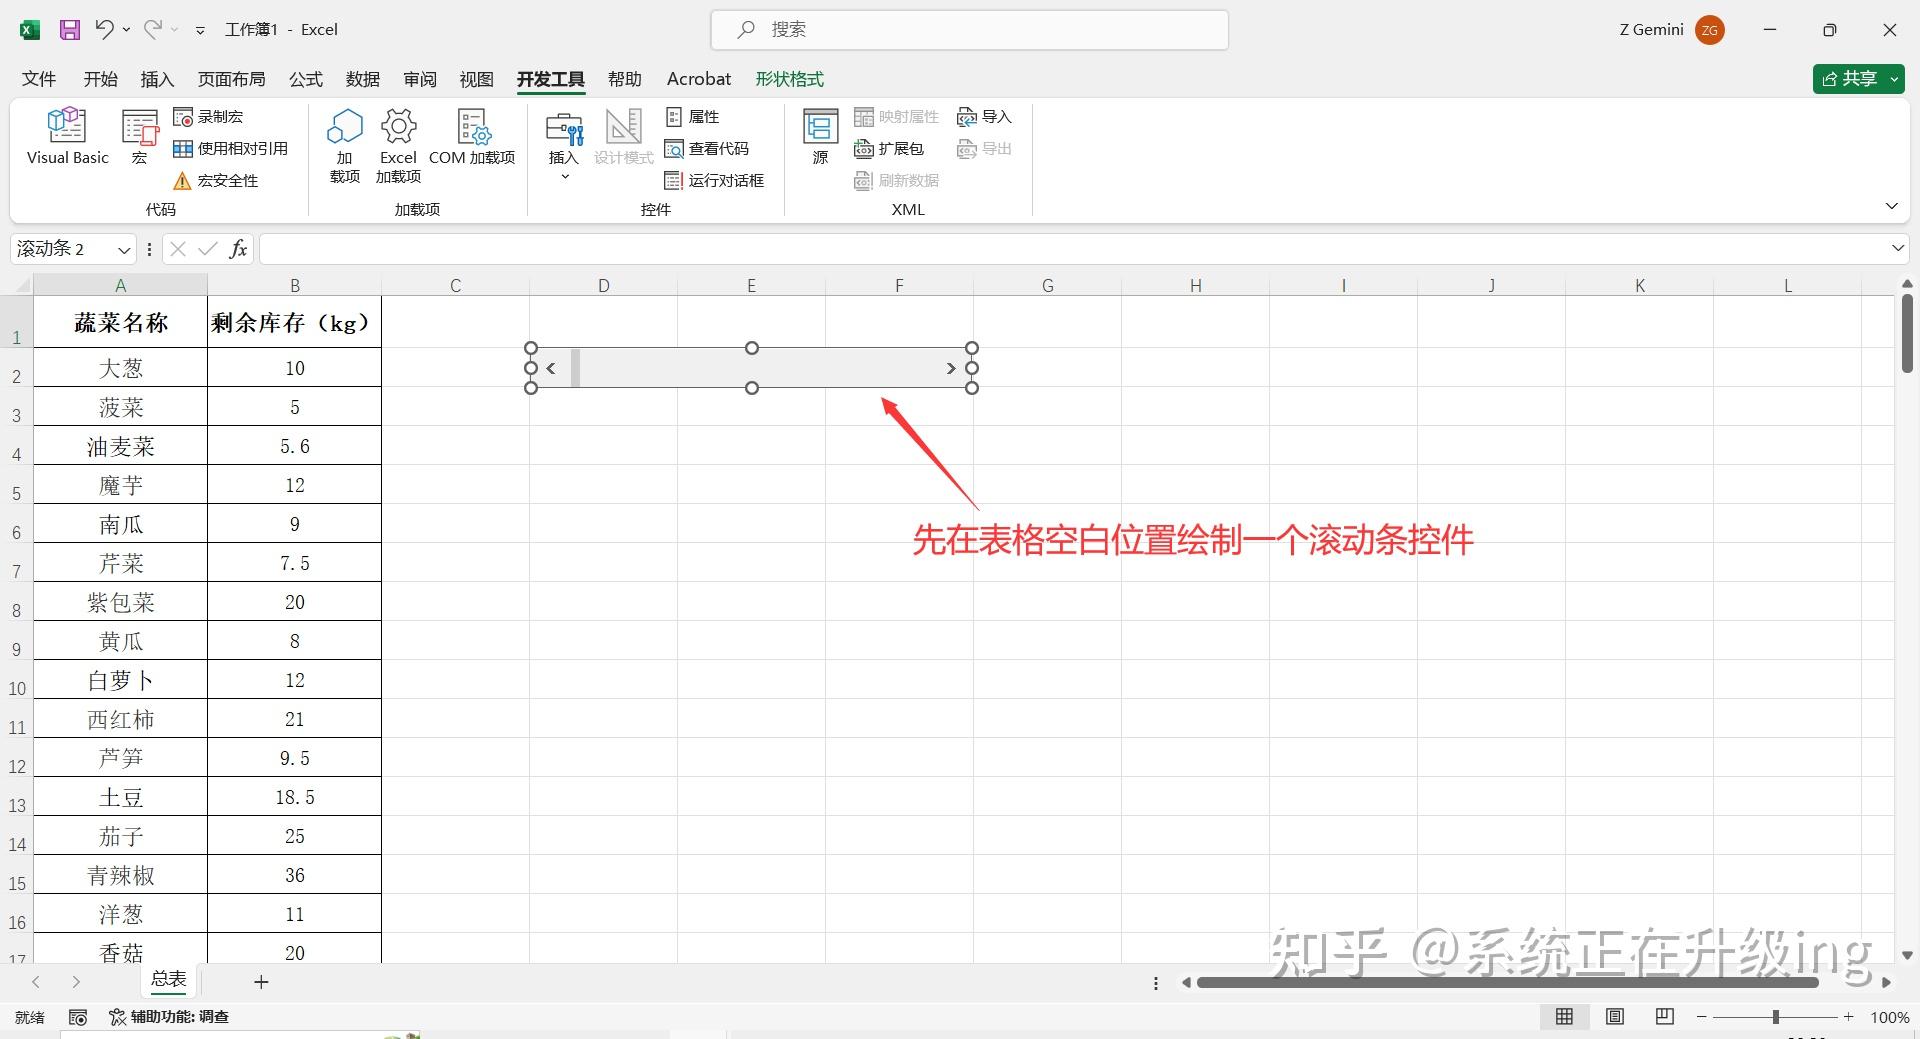Open XML Source (源) pane
Image resolution: width=1920 pixels, height=1039 pixels.
pos(821,136)
